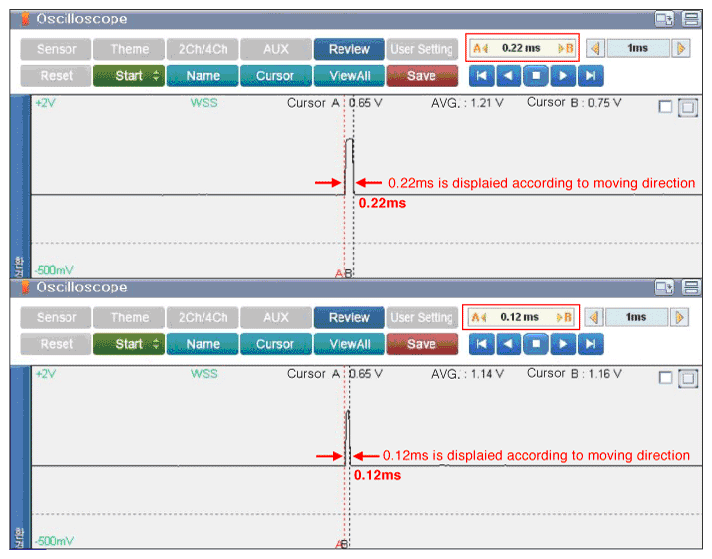Activate Review mode in top oscilloscope

[x=349, y=49]
